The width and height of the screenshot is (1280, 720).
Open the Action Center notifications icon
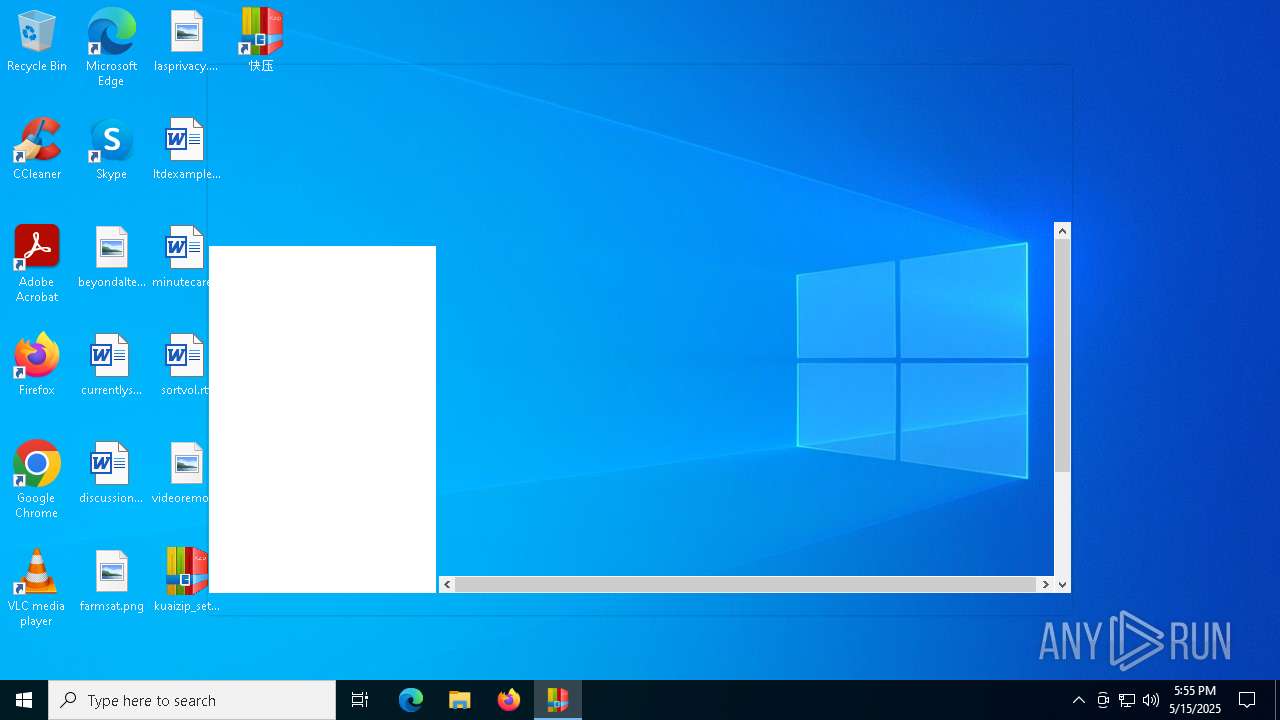1247,700
